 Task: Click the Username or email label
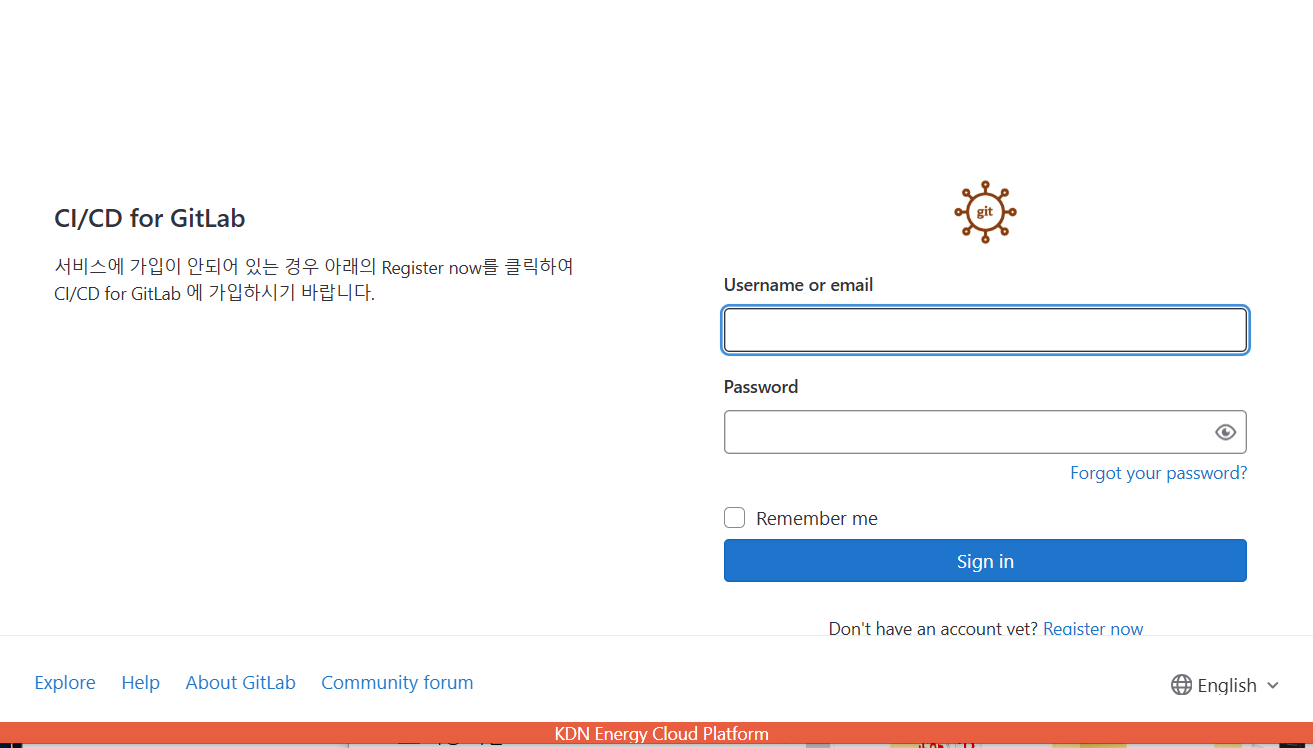[798, 285]
